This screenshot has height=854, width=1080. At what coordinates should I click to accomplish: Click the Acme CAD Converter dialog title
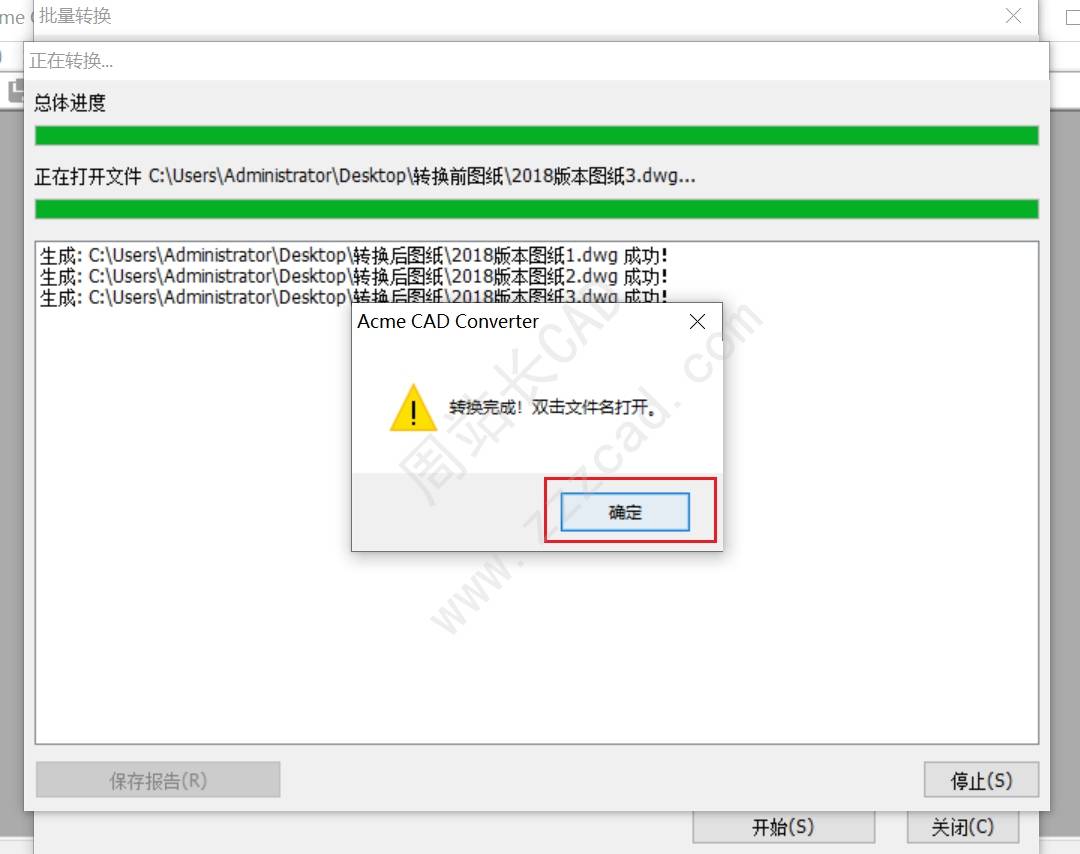pyautogui.click(x=448, y=322)
